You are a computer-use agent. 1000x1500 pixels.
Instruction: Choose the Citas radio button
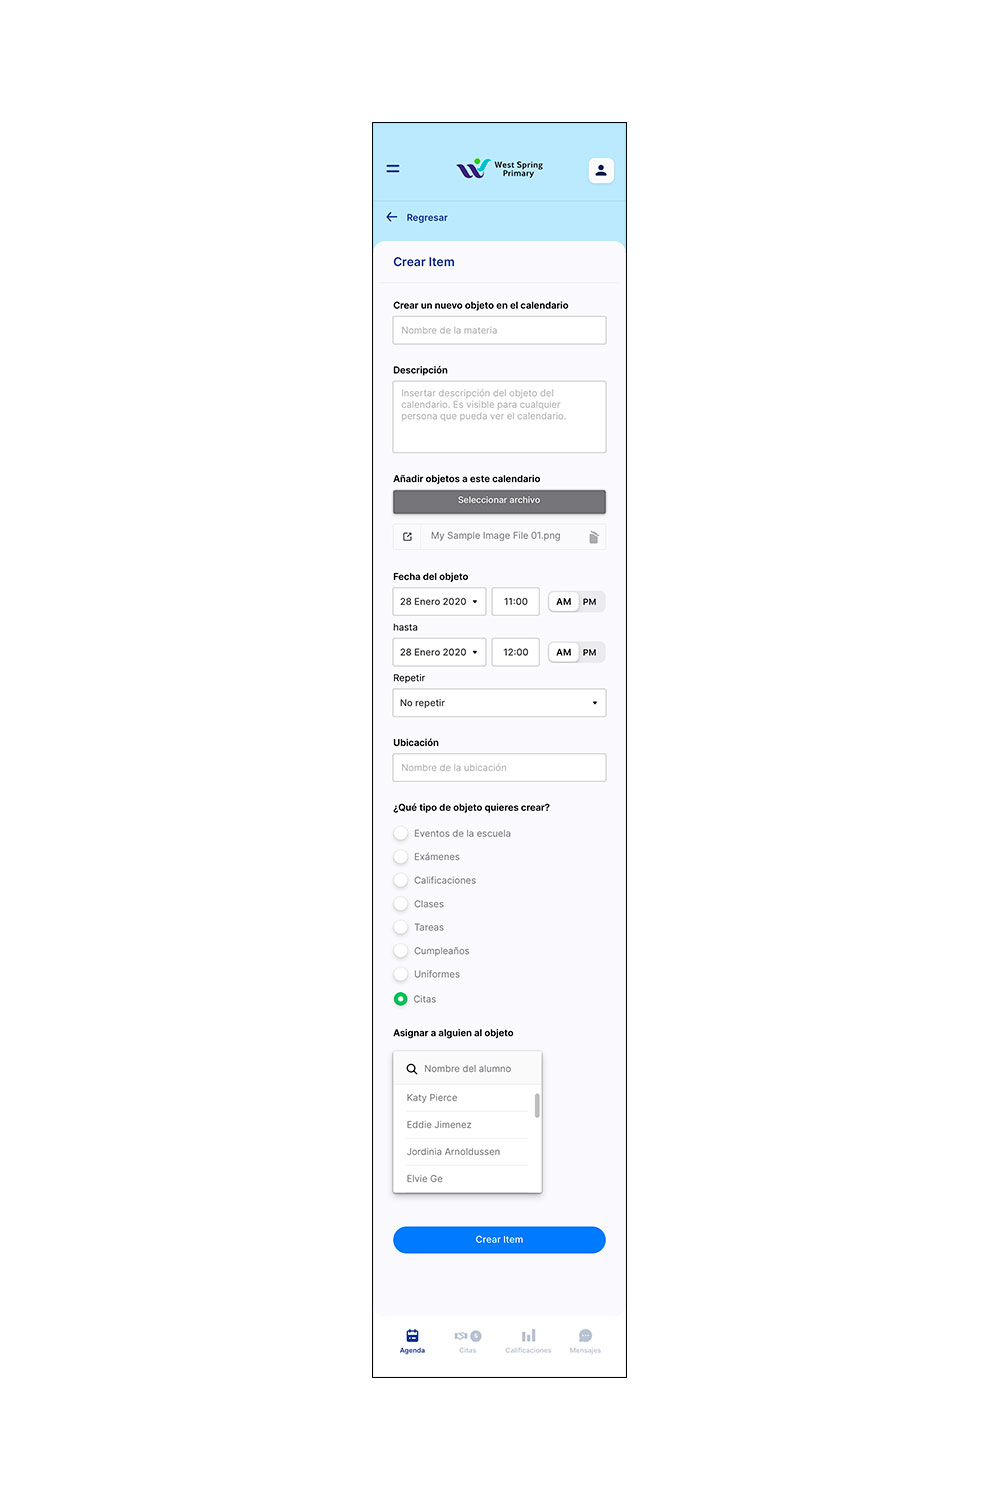(x=401, y=999)
